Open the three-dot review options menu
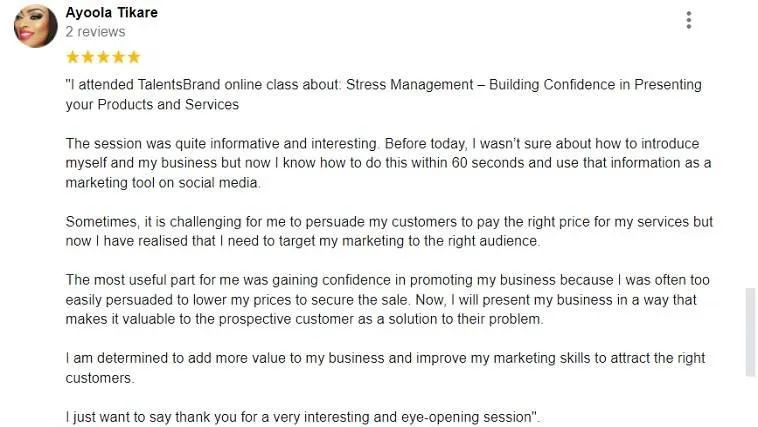758x427 pixels. [688, 20]
